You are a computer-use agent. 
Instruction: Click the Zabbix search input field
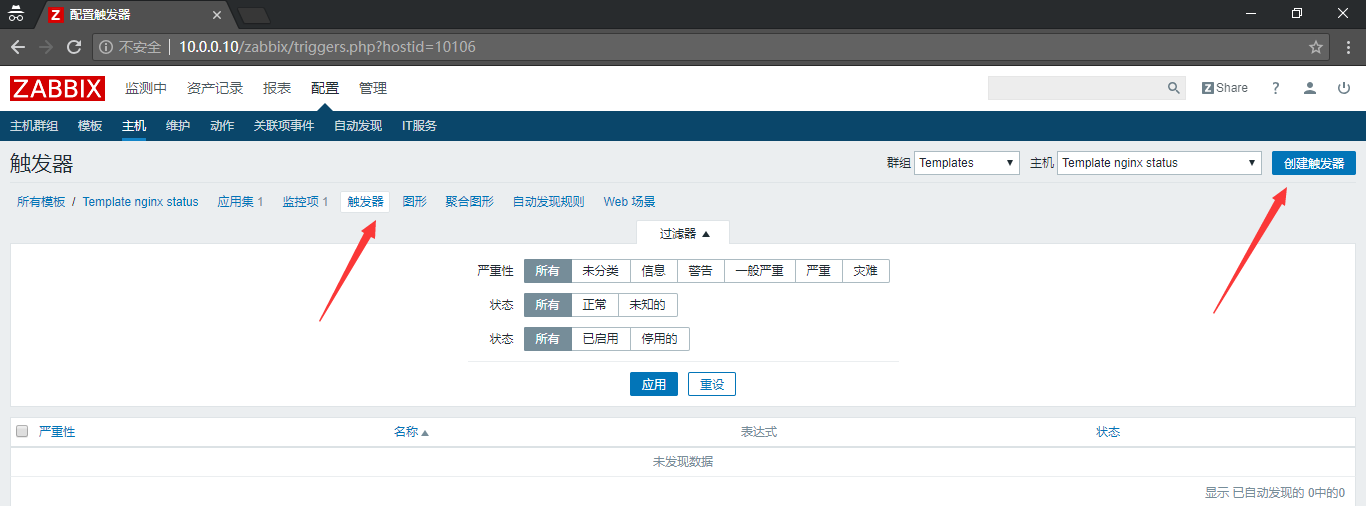tap(1076, 88)
